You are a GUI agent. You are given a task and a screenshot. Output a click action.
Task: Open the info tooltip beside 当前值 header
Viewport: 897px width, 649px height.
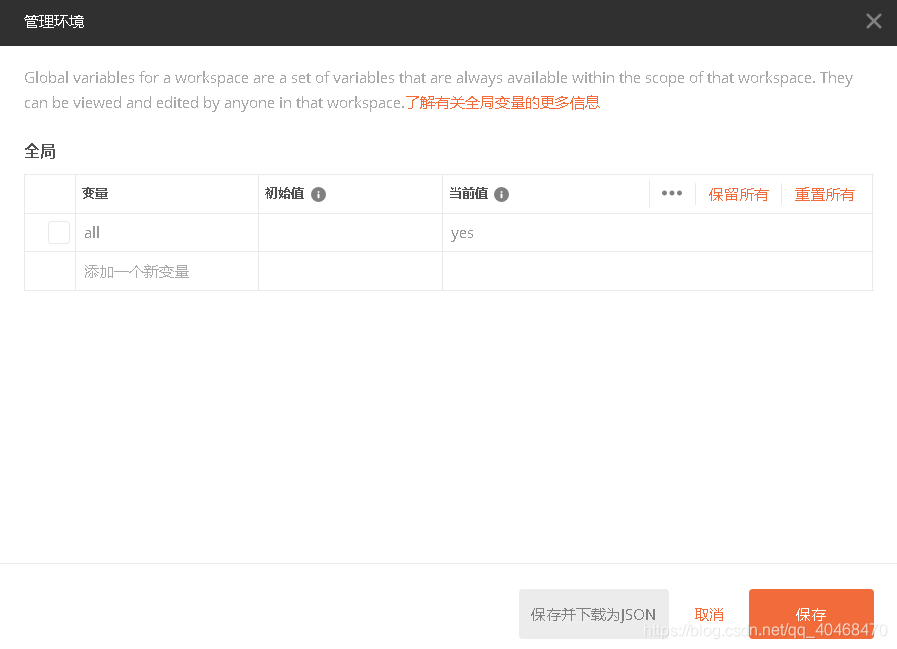[x=501, y=194]
